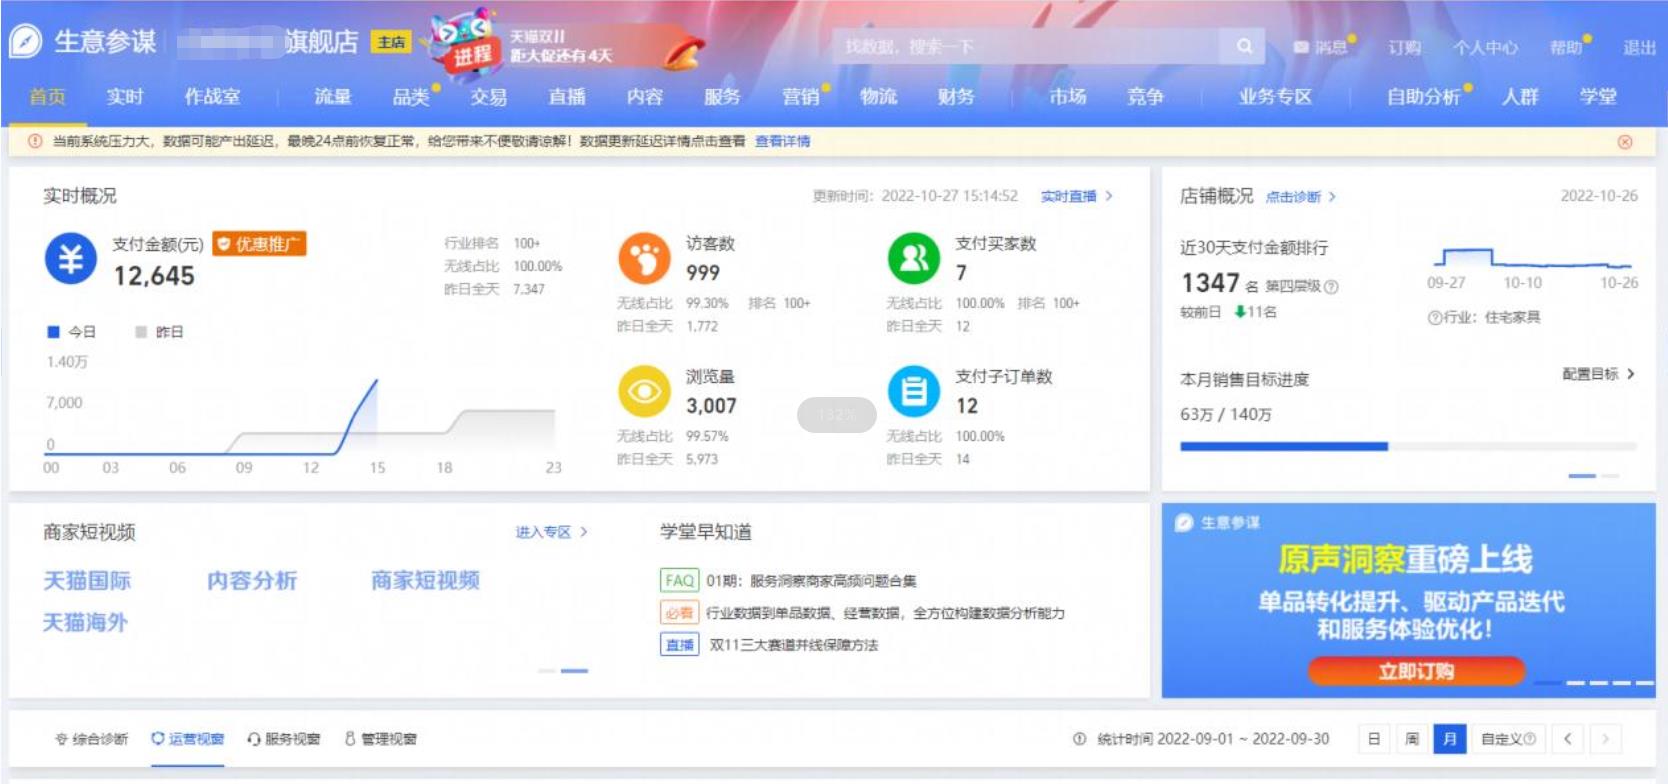Viewport: 1668px width, 784px height.
Task: Click the 立即订购 button
Action: [x=1416, y=671]
